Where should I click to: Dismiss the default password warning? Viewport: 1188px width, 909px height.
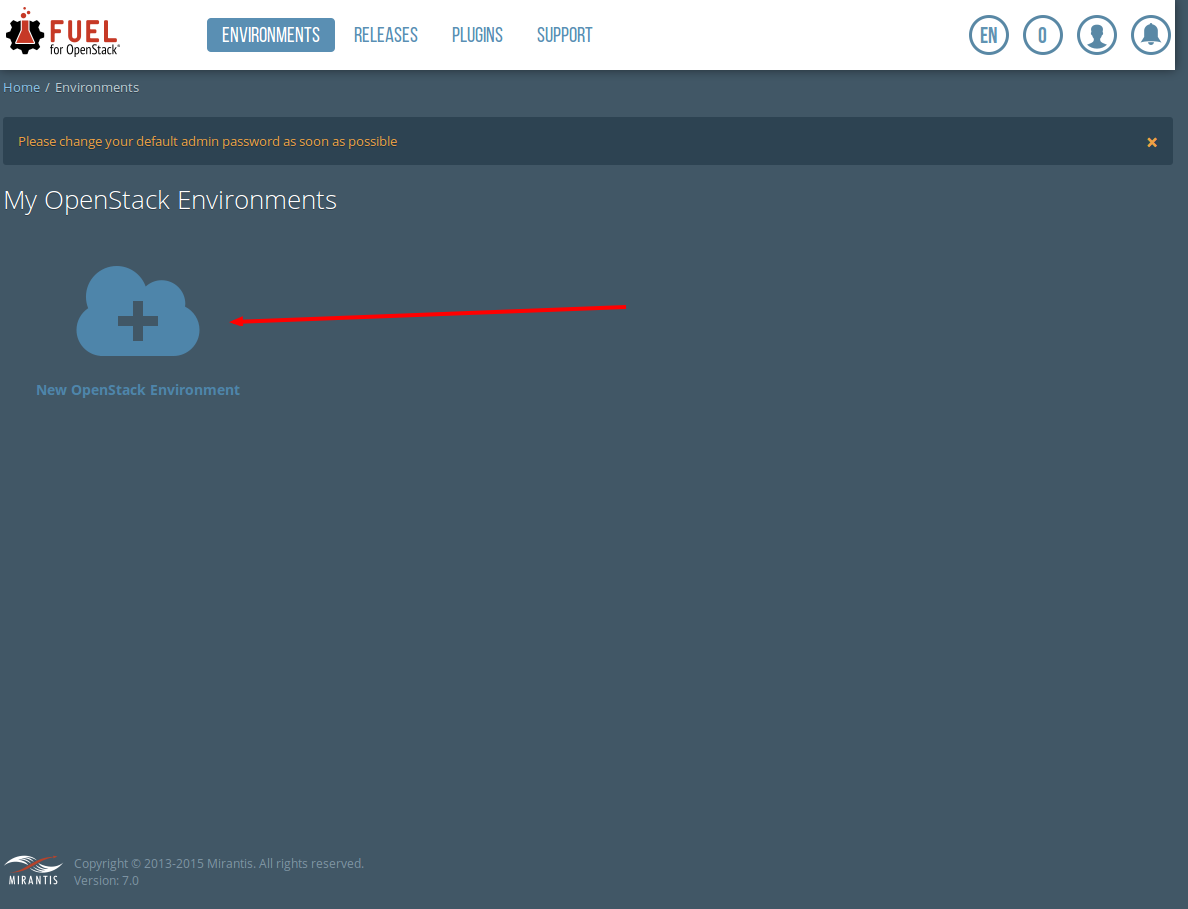pos(1152,142)
